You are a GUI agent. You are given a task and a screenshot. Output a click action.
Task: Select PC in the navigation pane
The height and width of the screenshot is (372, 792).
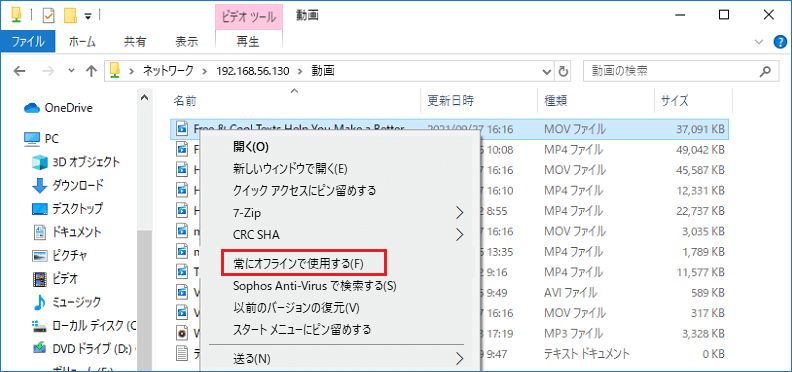tap(41, 138)
